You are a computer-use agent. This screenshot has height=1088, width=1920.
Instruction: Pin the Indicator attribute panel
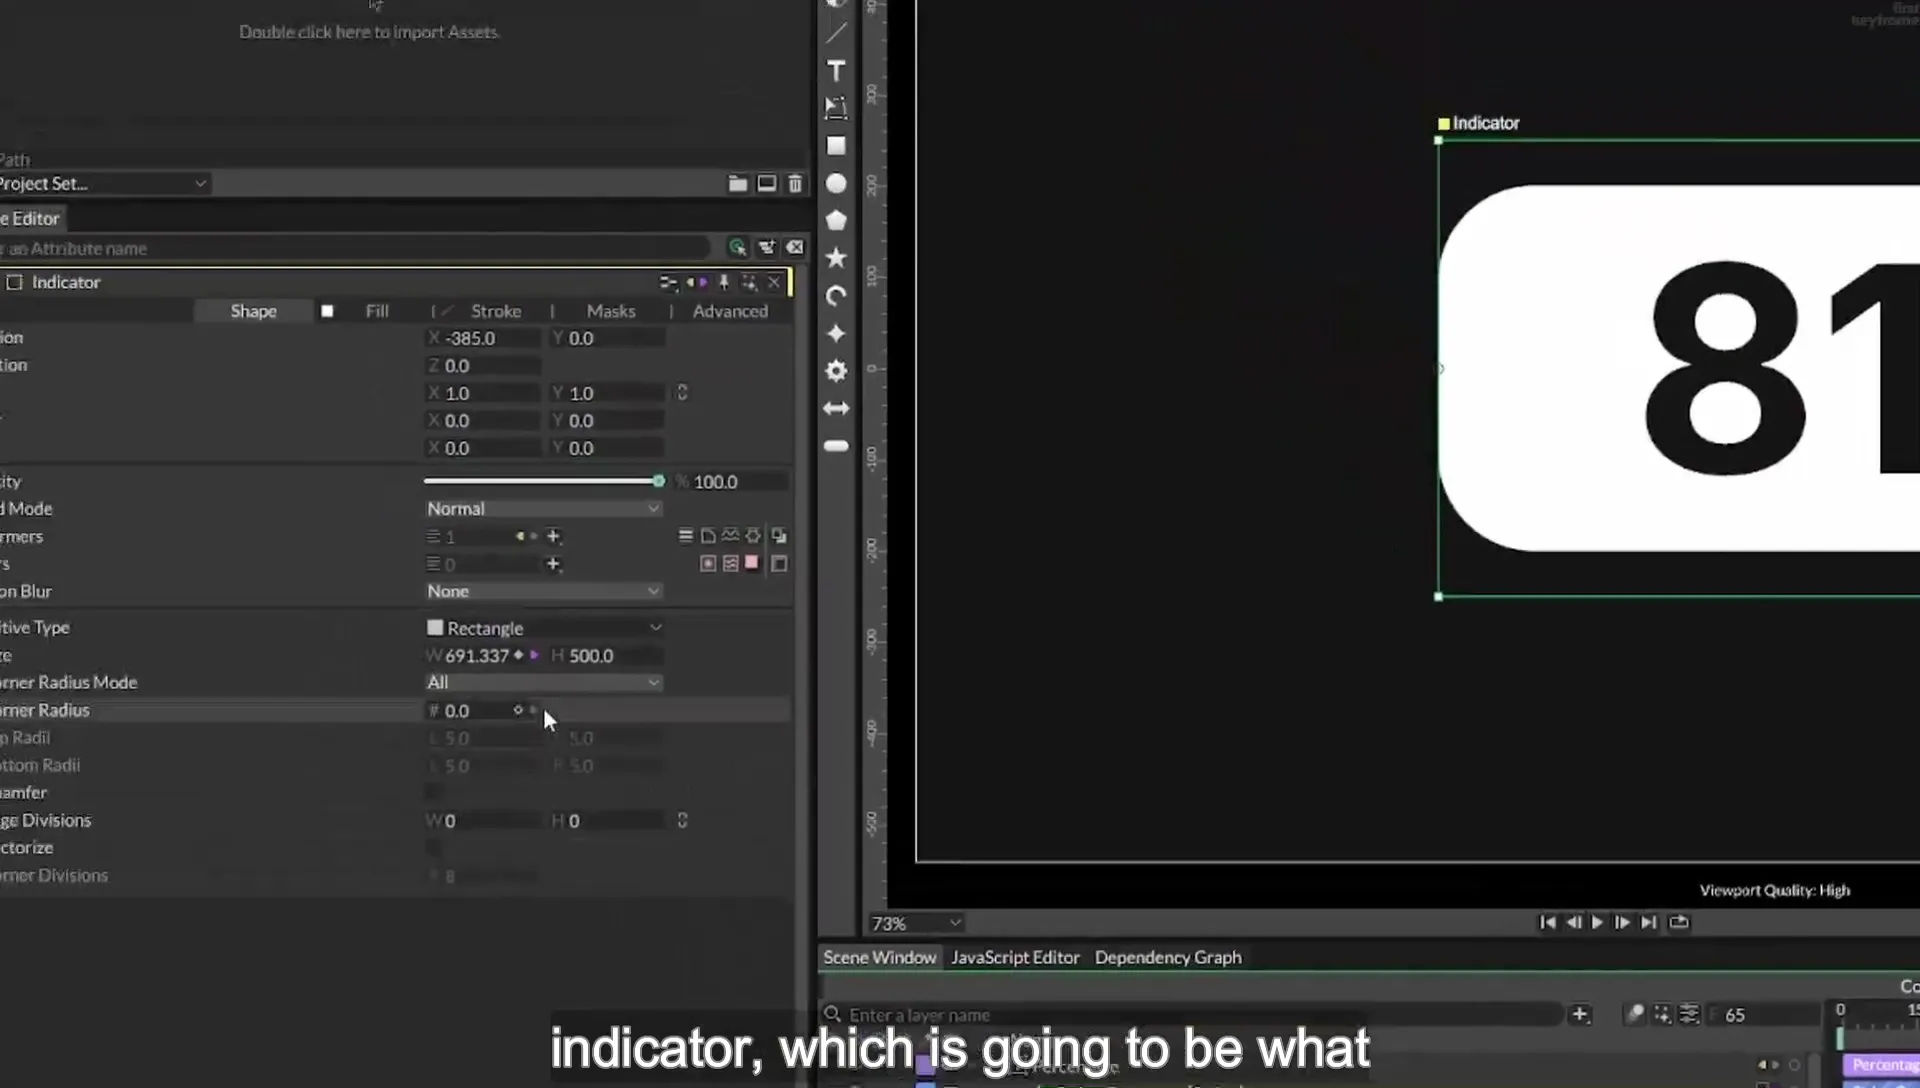pos(724,283)
